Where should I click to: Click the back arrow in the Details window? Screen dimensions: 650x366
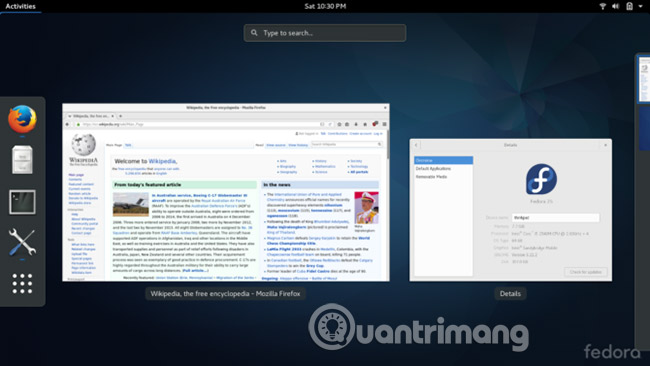tap(416, 145)
